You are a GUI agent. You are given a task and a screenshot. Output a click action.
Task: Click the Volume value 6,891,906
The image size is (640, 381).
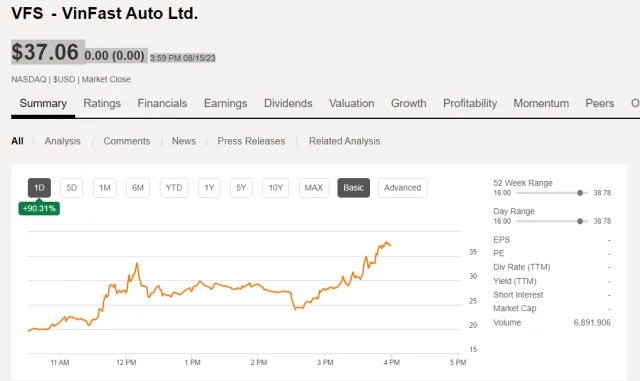point(592,323)
